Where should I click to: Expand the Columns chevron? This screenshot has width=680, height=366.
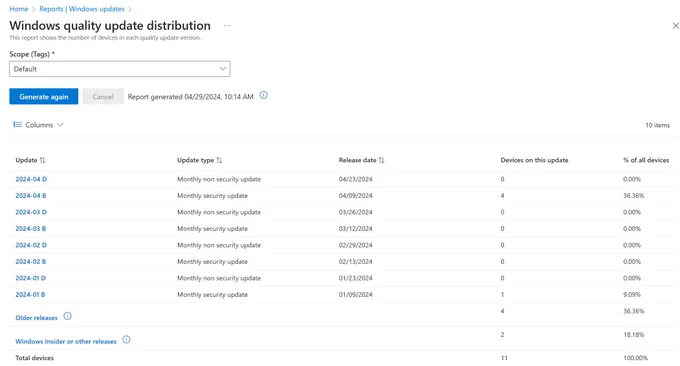[60, 124]
